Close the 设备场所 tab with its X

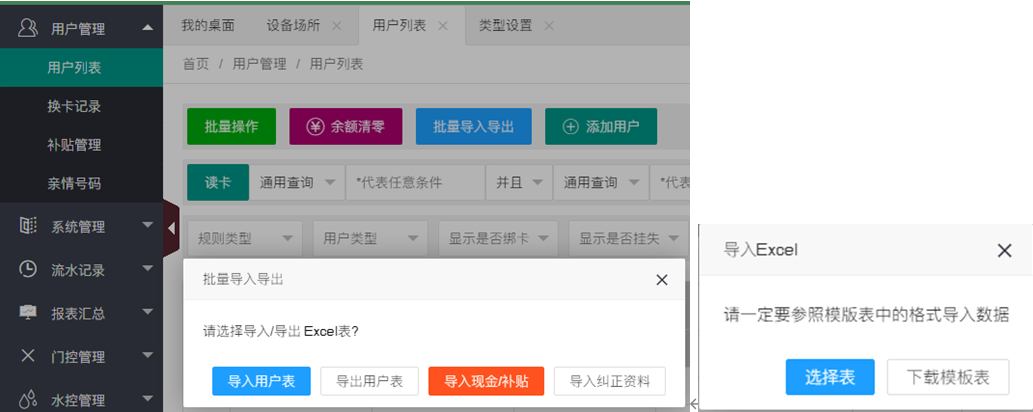point(336,25)
